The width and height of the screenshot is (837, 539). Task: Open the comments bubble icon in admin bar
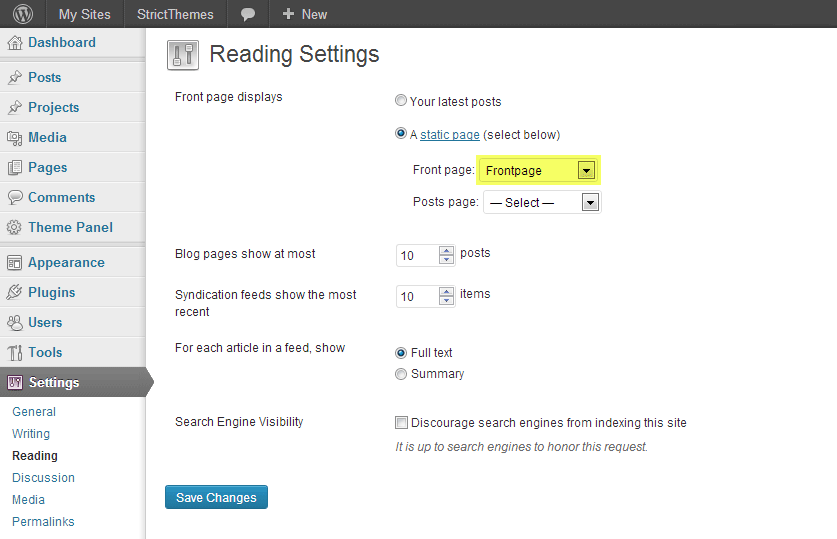tap(248, 14)
